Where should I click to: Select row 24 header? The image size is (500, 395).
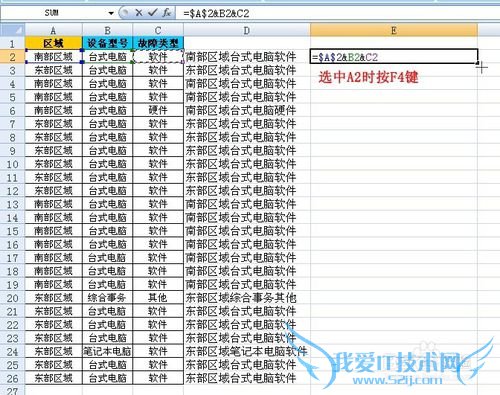point(12,351)
